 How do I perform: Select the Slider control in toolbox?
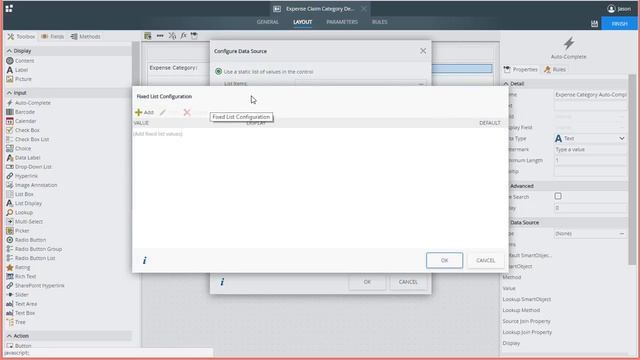[18, 295]
